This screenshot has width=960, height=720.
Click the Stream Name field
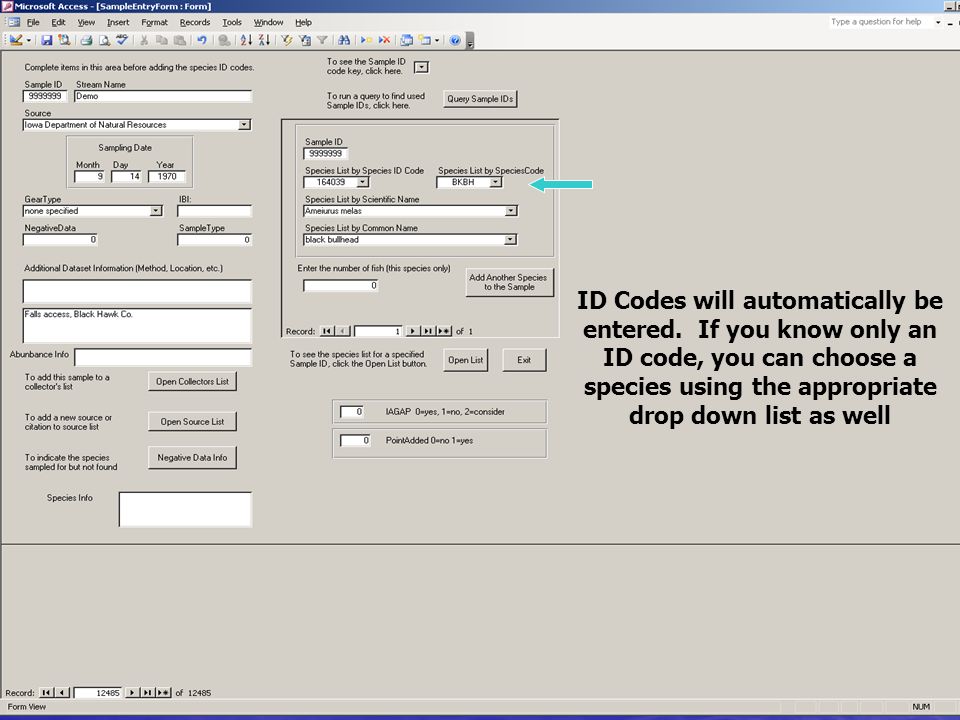[x=163, y=96]
